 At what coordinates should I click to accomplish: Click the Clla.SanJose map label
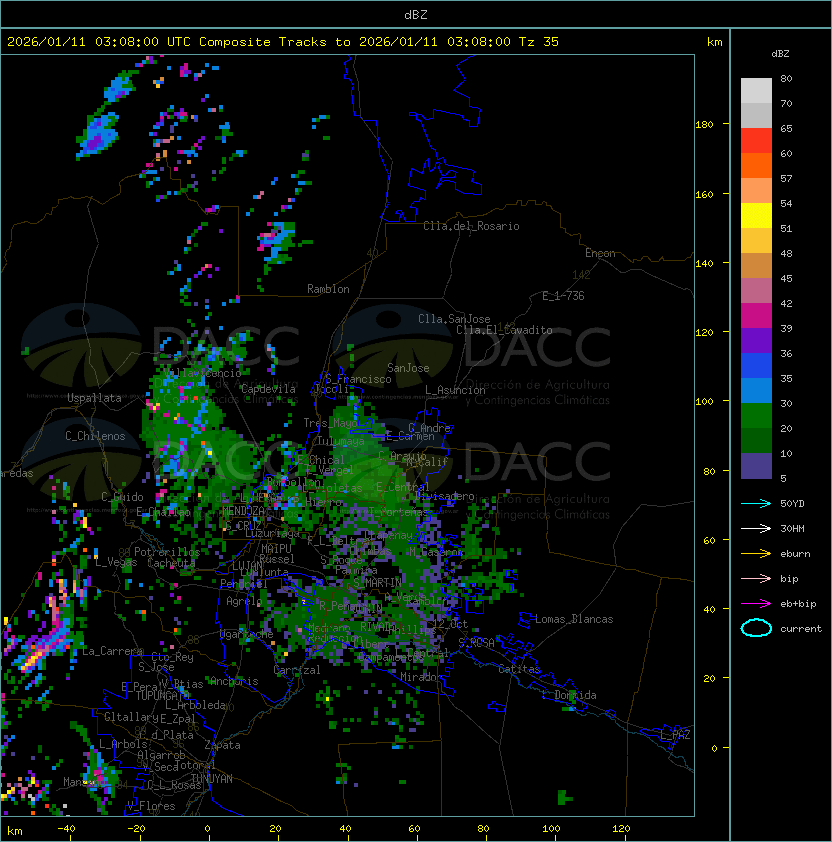pos(454,319)
